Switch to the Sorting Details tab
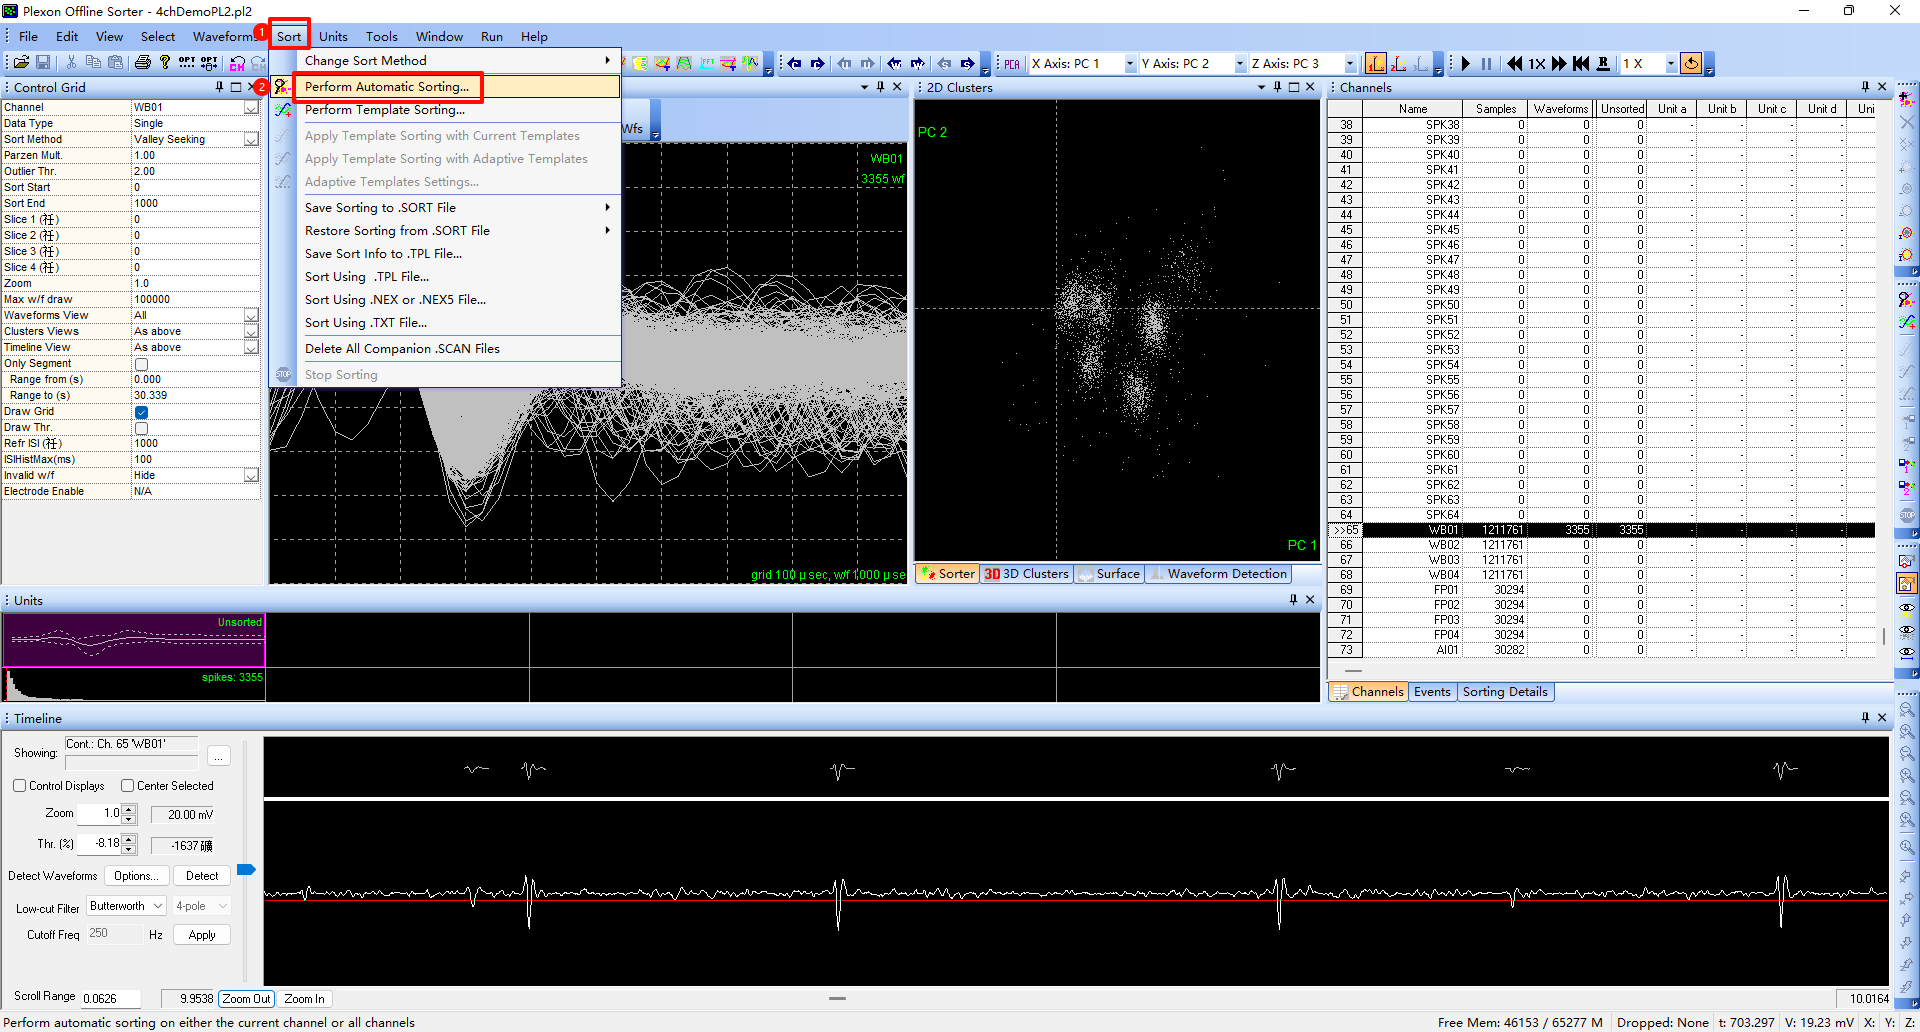The height and width of the screenshot is (1032, 1920). 1505,692
